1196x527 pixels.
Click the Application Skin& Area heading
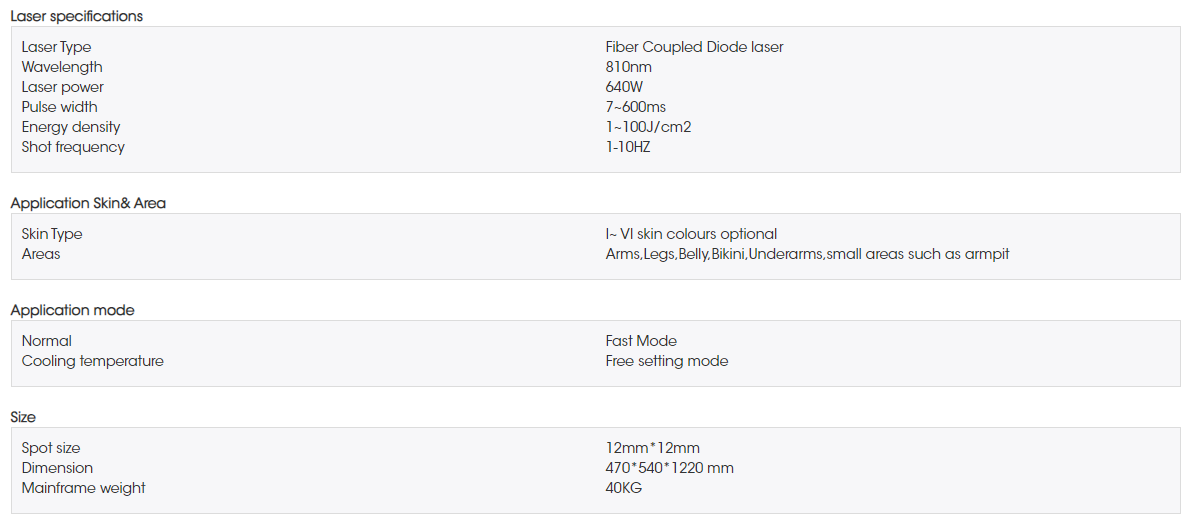pyautogui.click(x=88, y=203)
